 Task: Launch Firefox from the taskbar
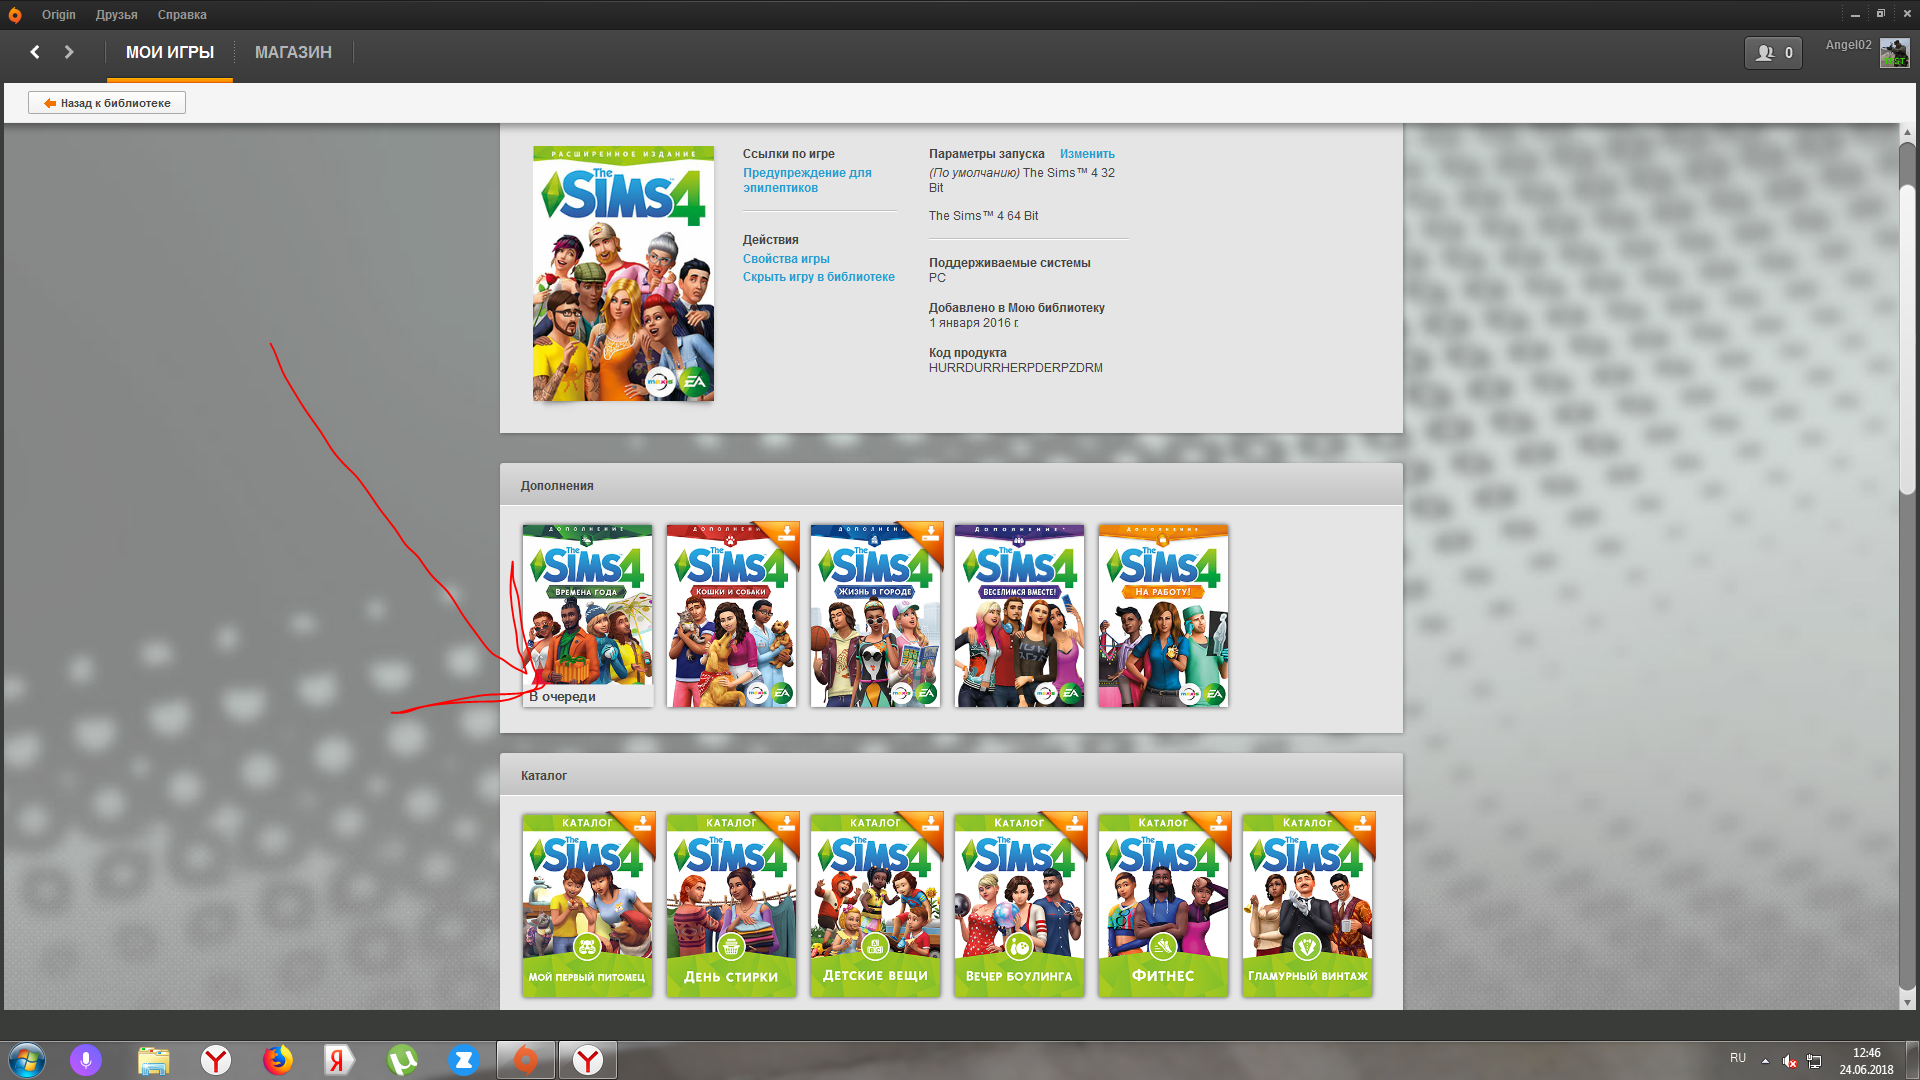pyautogui.click(x=277, y=1060)
